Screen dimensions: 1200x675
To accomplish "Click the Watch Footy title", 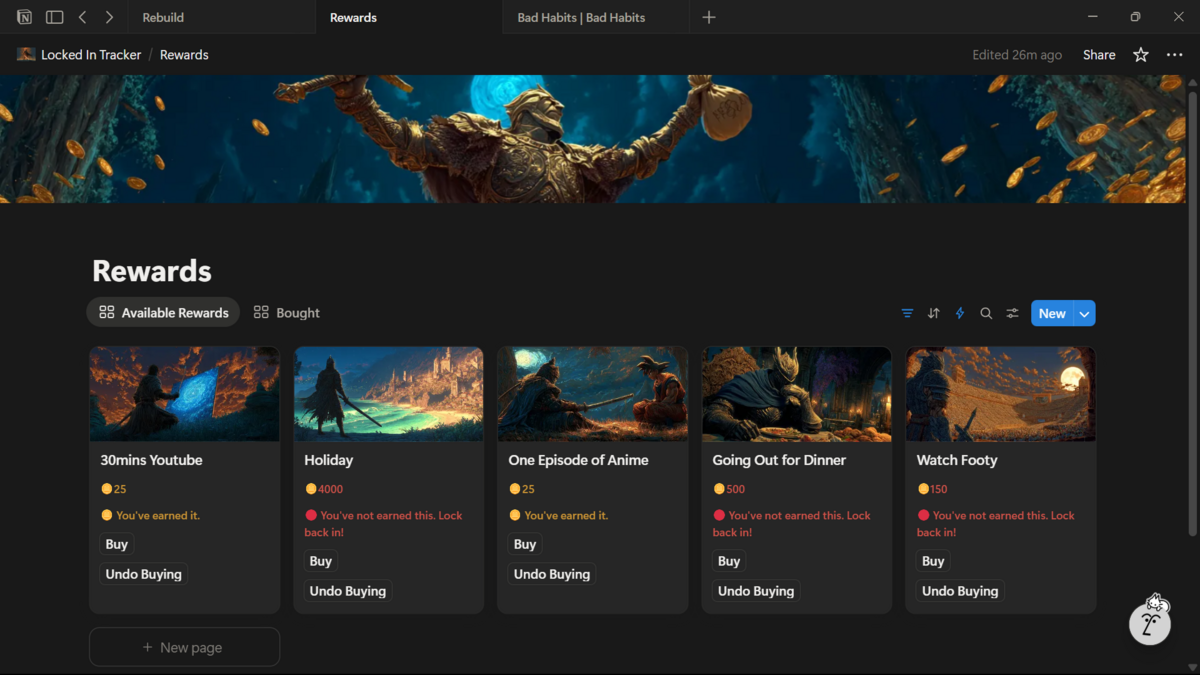I will pos(957,460).
